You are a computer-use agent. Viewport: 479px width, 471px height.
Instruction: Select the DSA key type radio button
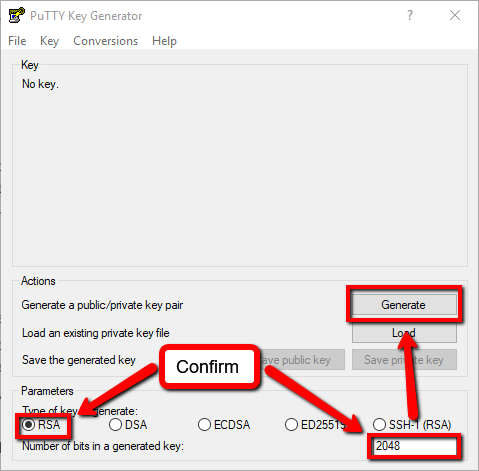pos(116,425)
